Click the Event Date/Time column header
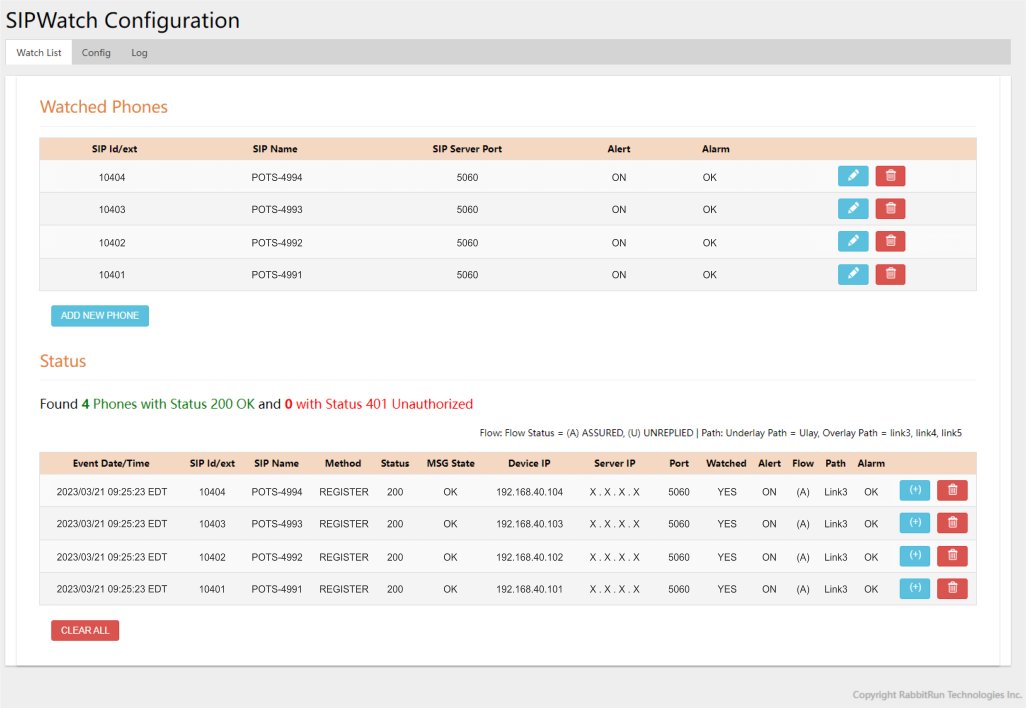The width and height of the screenshot is (1026, 708). [111, 463]
